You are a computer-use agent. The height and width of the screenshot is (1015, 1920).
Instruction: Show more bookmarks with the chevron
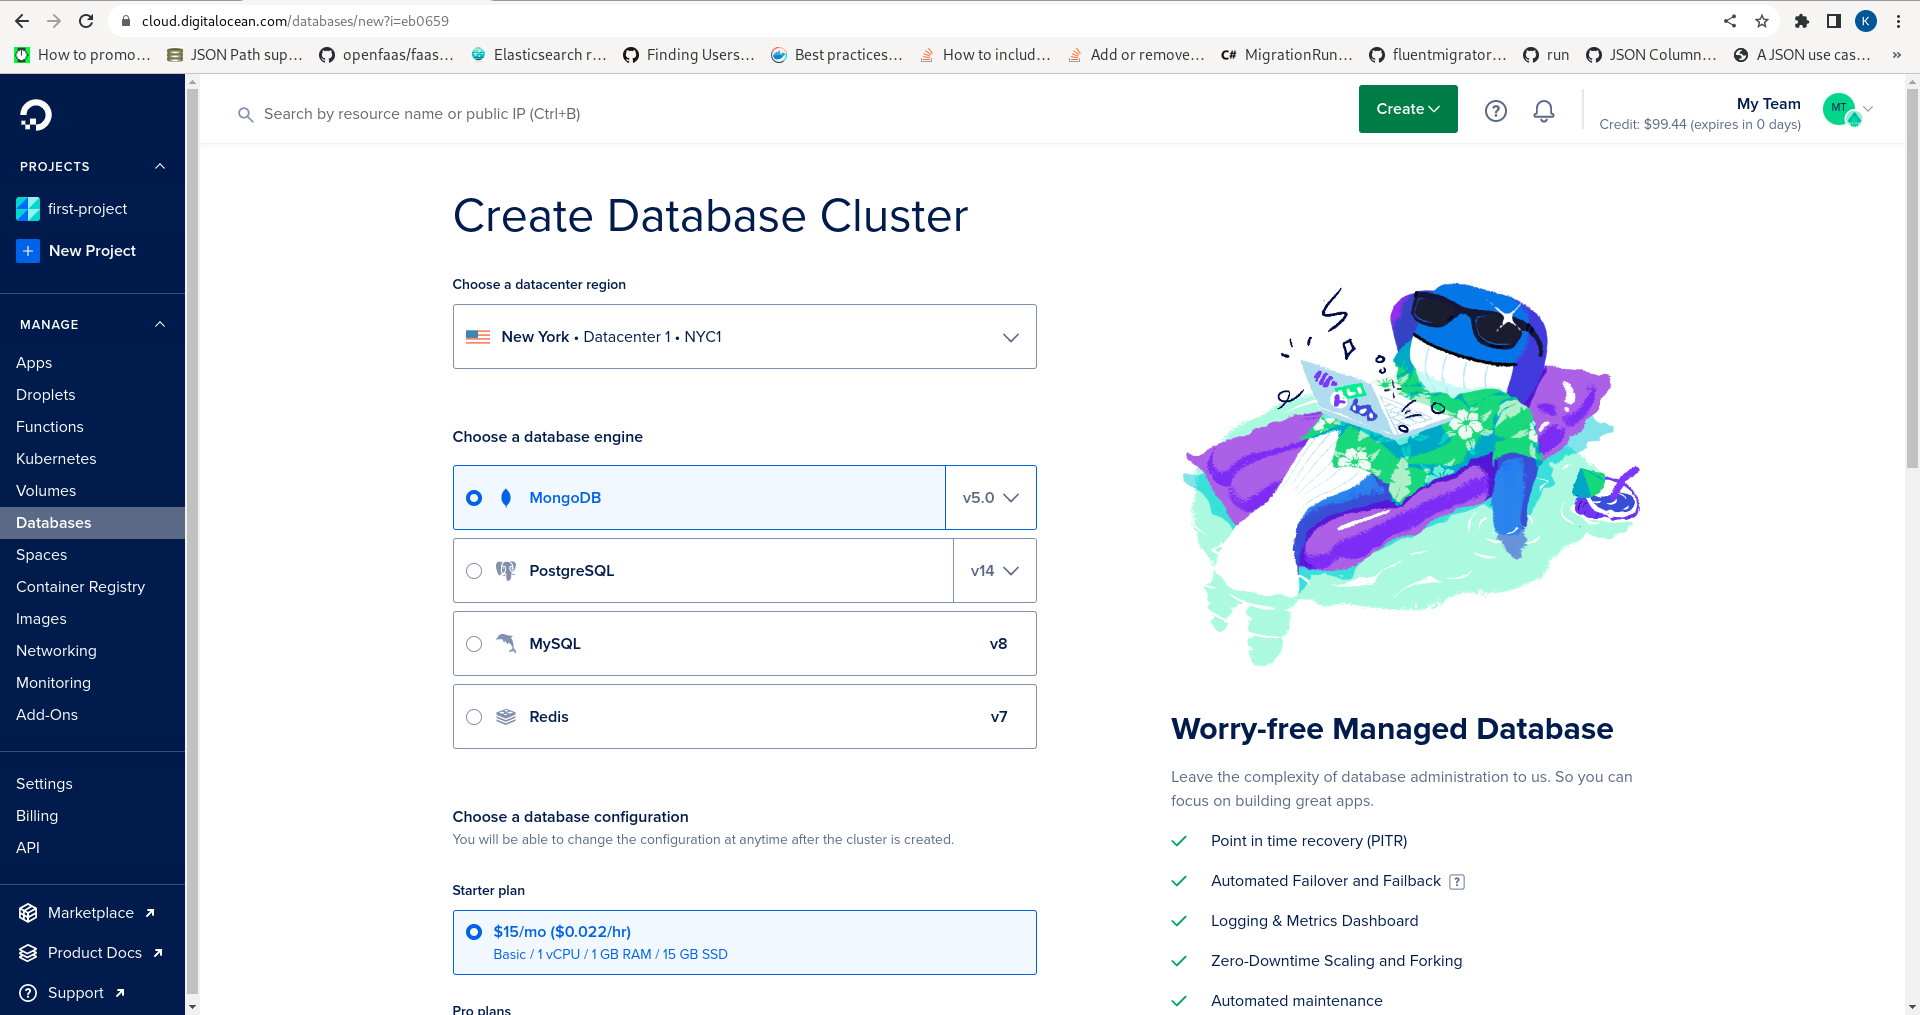1896,55
